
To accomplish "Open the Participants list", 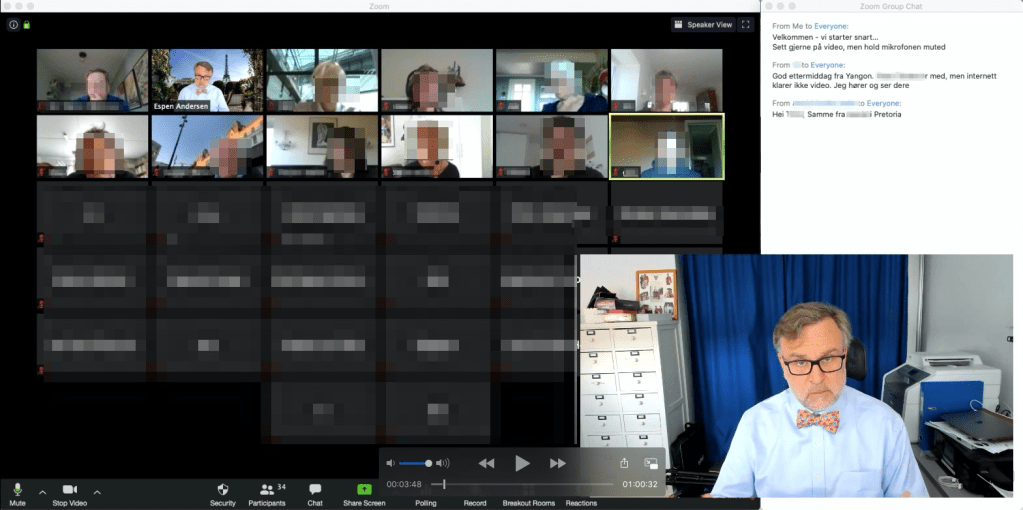I will [x=267, y=490].
